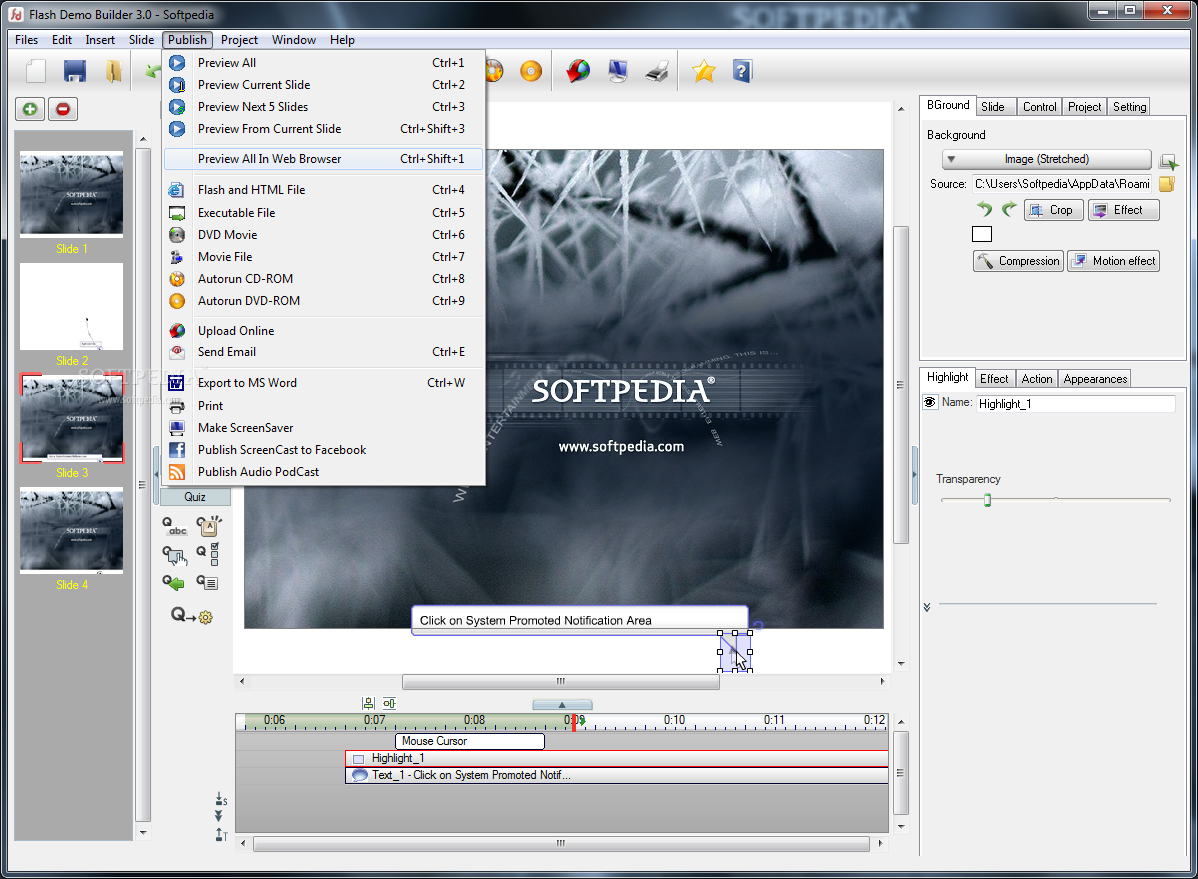Screen dimensions: 1198x879
Task: Open the Image (Stretched) background dropdown
Action: click(1047, 159)
